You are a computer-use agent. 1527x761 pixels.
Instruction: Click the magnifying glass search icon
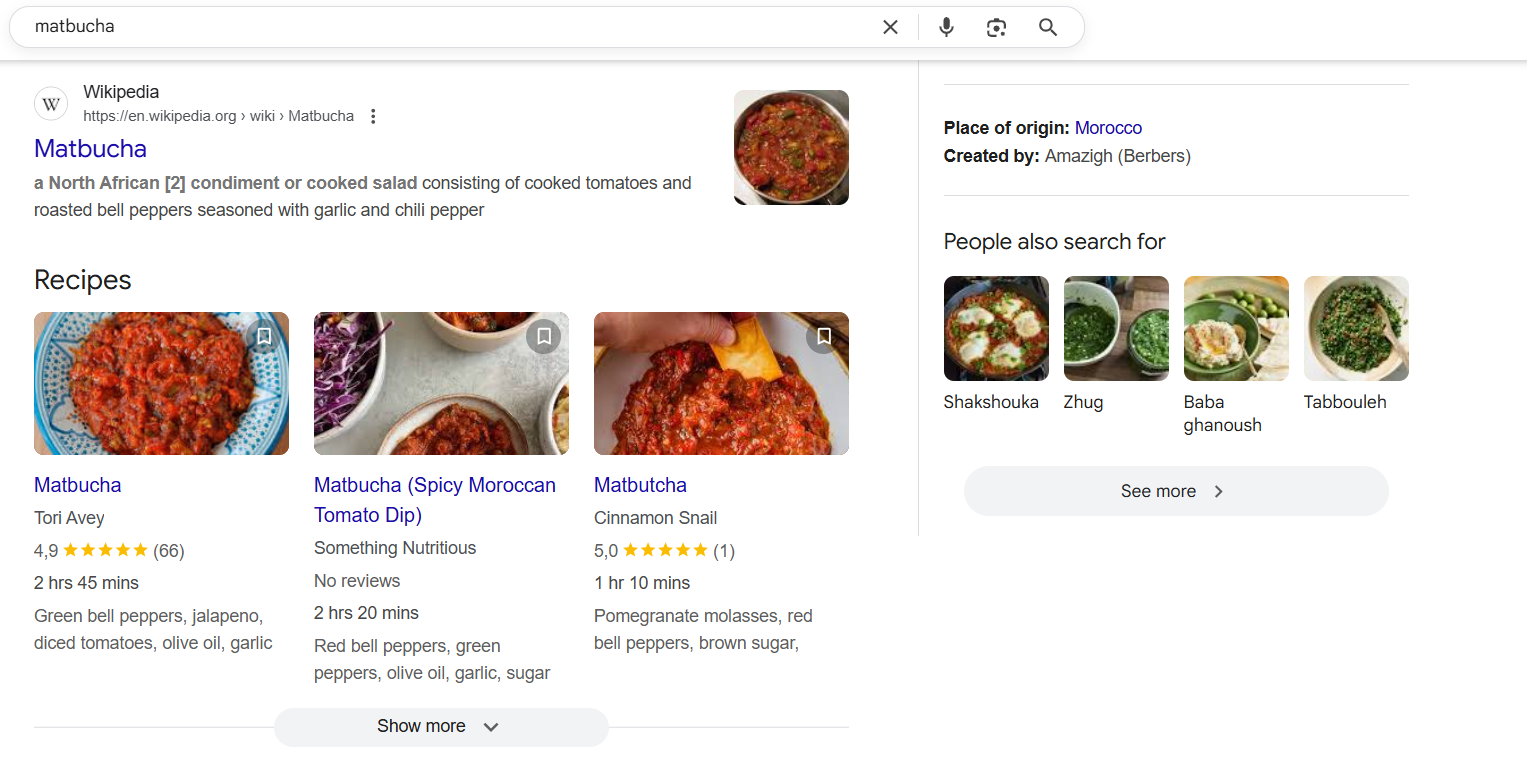(x=1047, y=27)
